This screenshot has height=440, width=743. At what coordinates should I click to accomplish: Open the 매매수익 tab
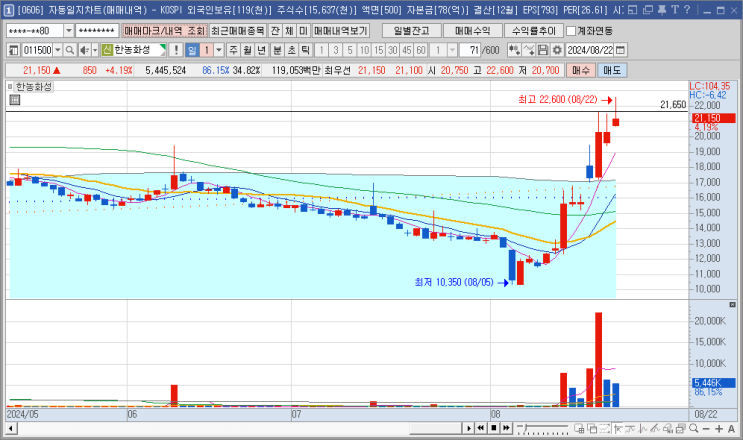(473, 31)
